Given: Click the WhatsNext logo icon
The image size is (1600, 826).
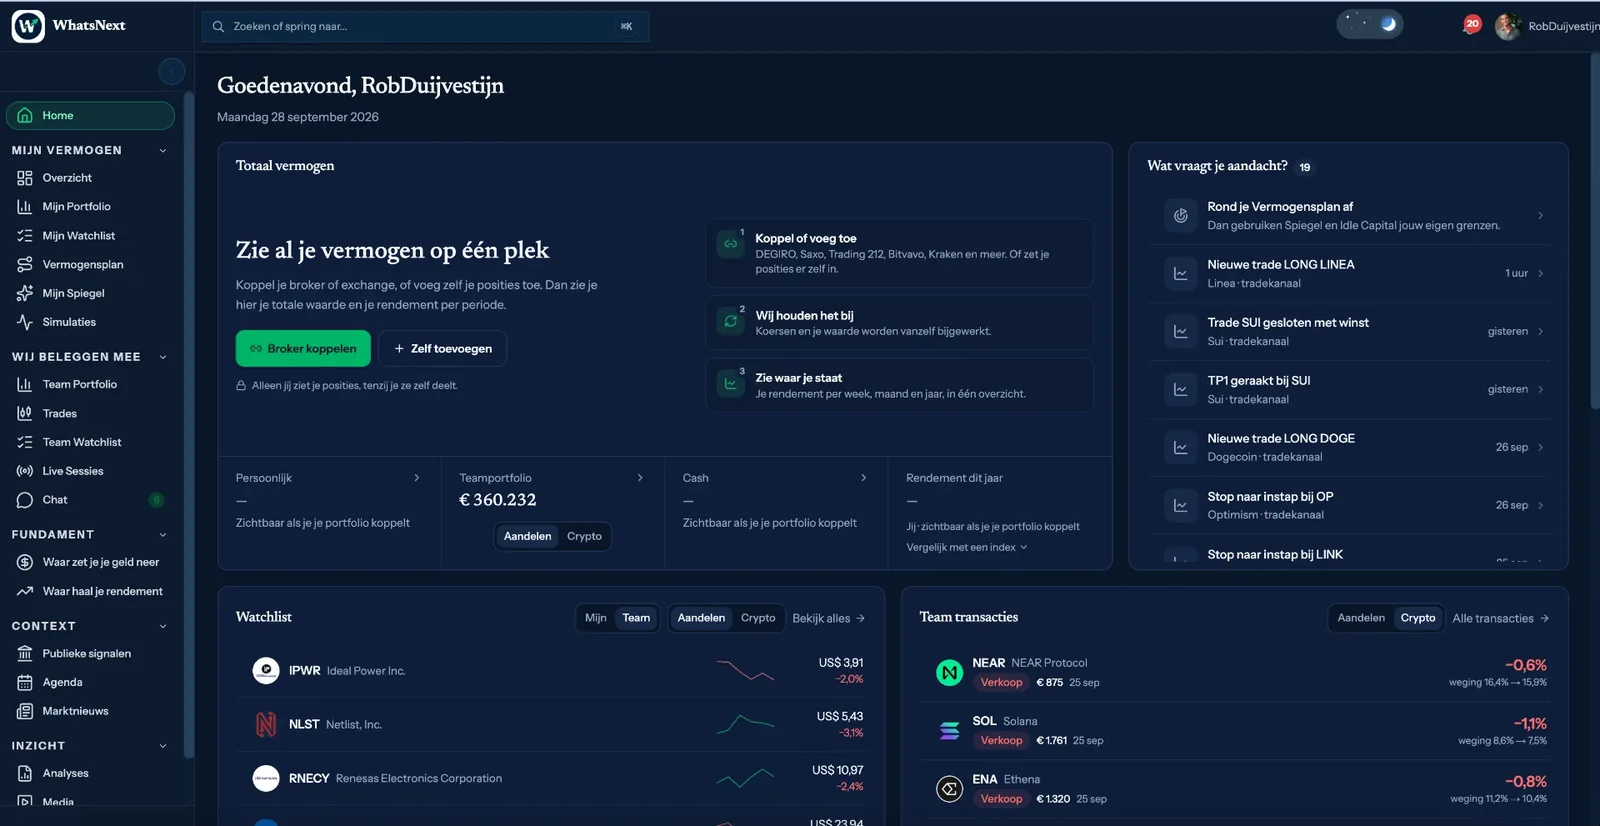Looking at the screenshot, I should click(28, 26).
